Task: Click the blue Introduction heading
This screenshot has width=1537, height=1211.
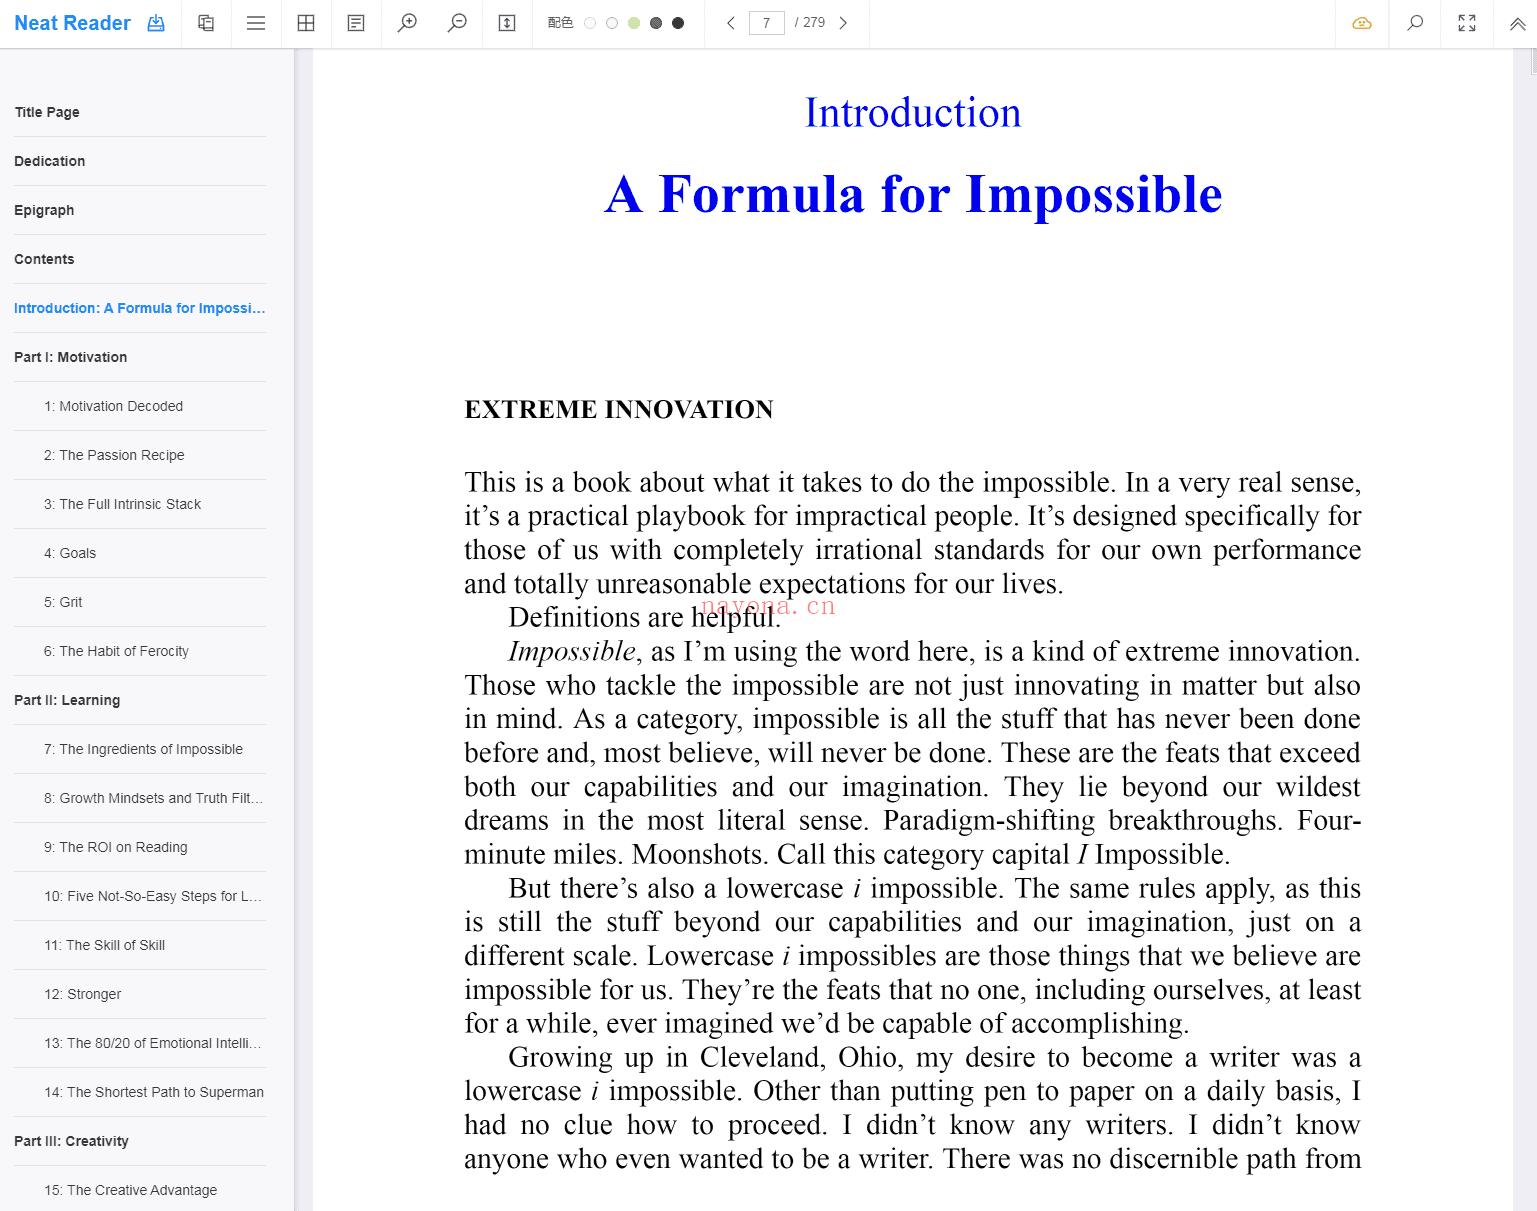Action: pos(913,113)
